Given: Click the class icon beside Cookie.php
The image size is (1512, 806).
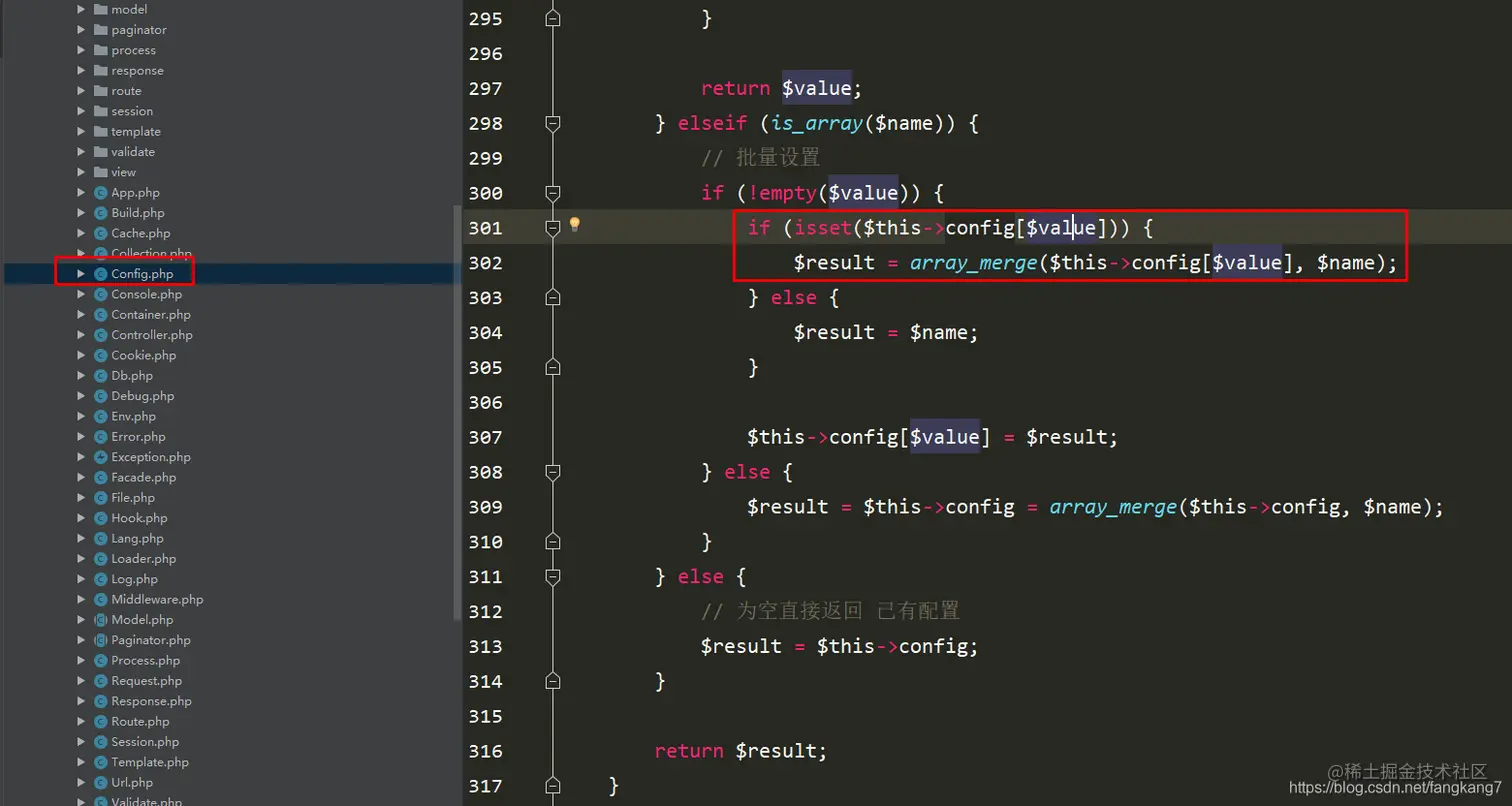Looking at the screenshot, I should click(x=100, y=355).
